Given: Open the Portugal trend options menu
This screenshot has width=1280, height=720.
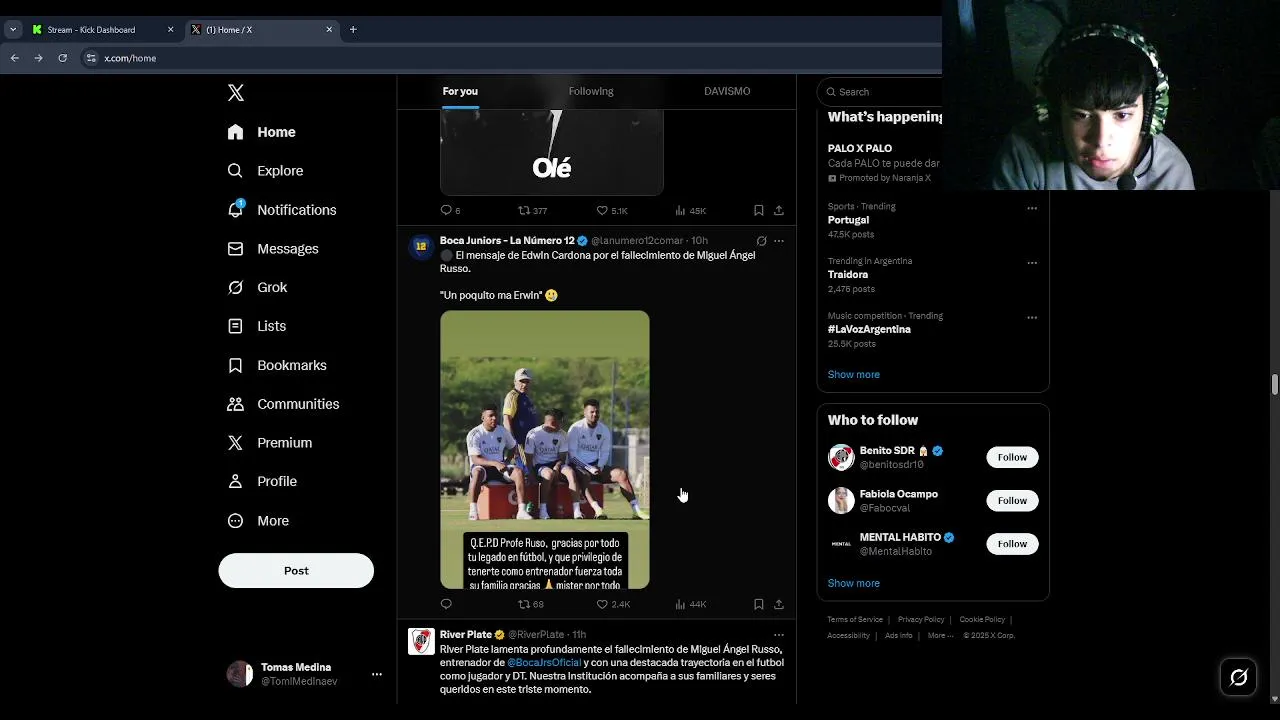Looking at the screenshot, I should tap(1032, 208).
